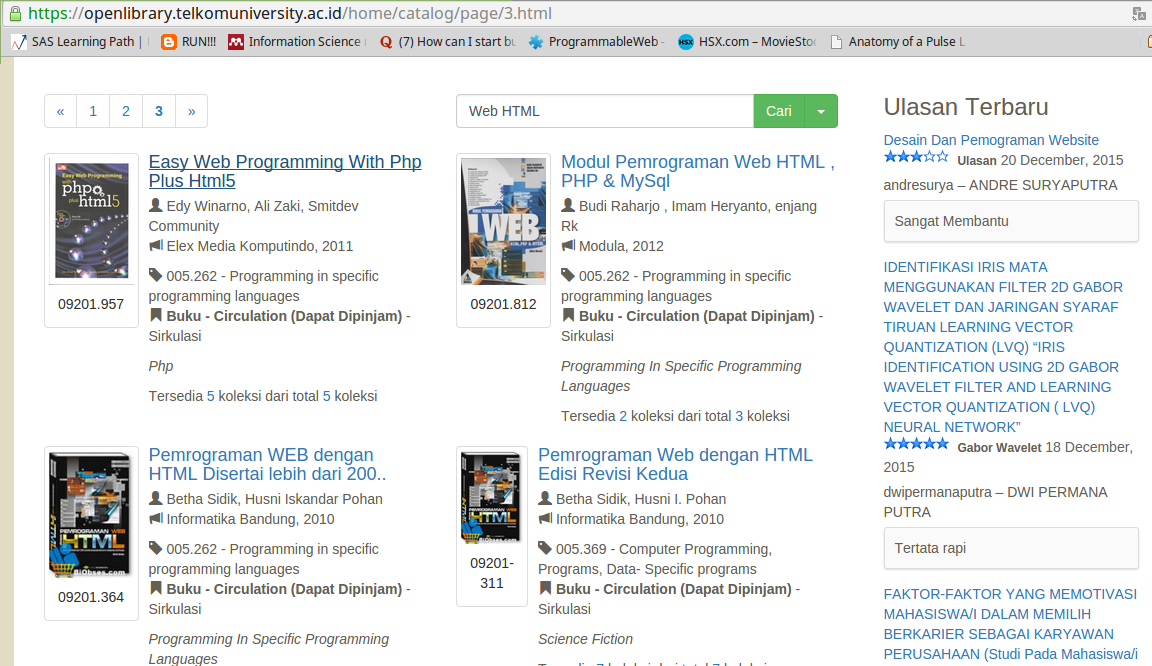Click total count 3 in Modul Pemrograman entry
The height and width of the screenshot is (666, 1152).
pyautogui.click(x=739, y=415)
